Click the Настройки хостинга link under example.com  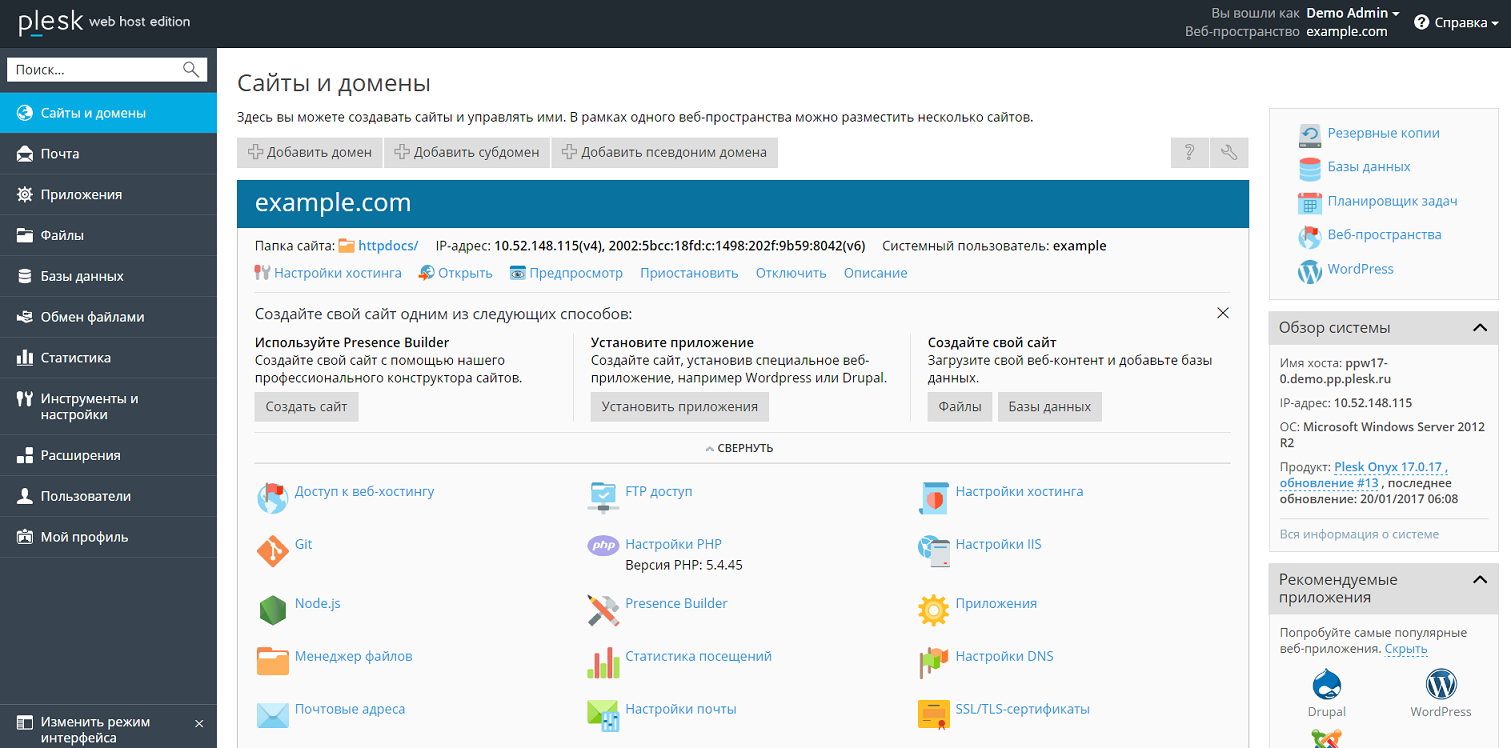[x=338, y=273]
